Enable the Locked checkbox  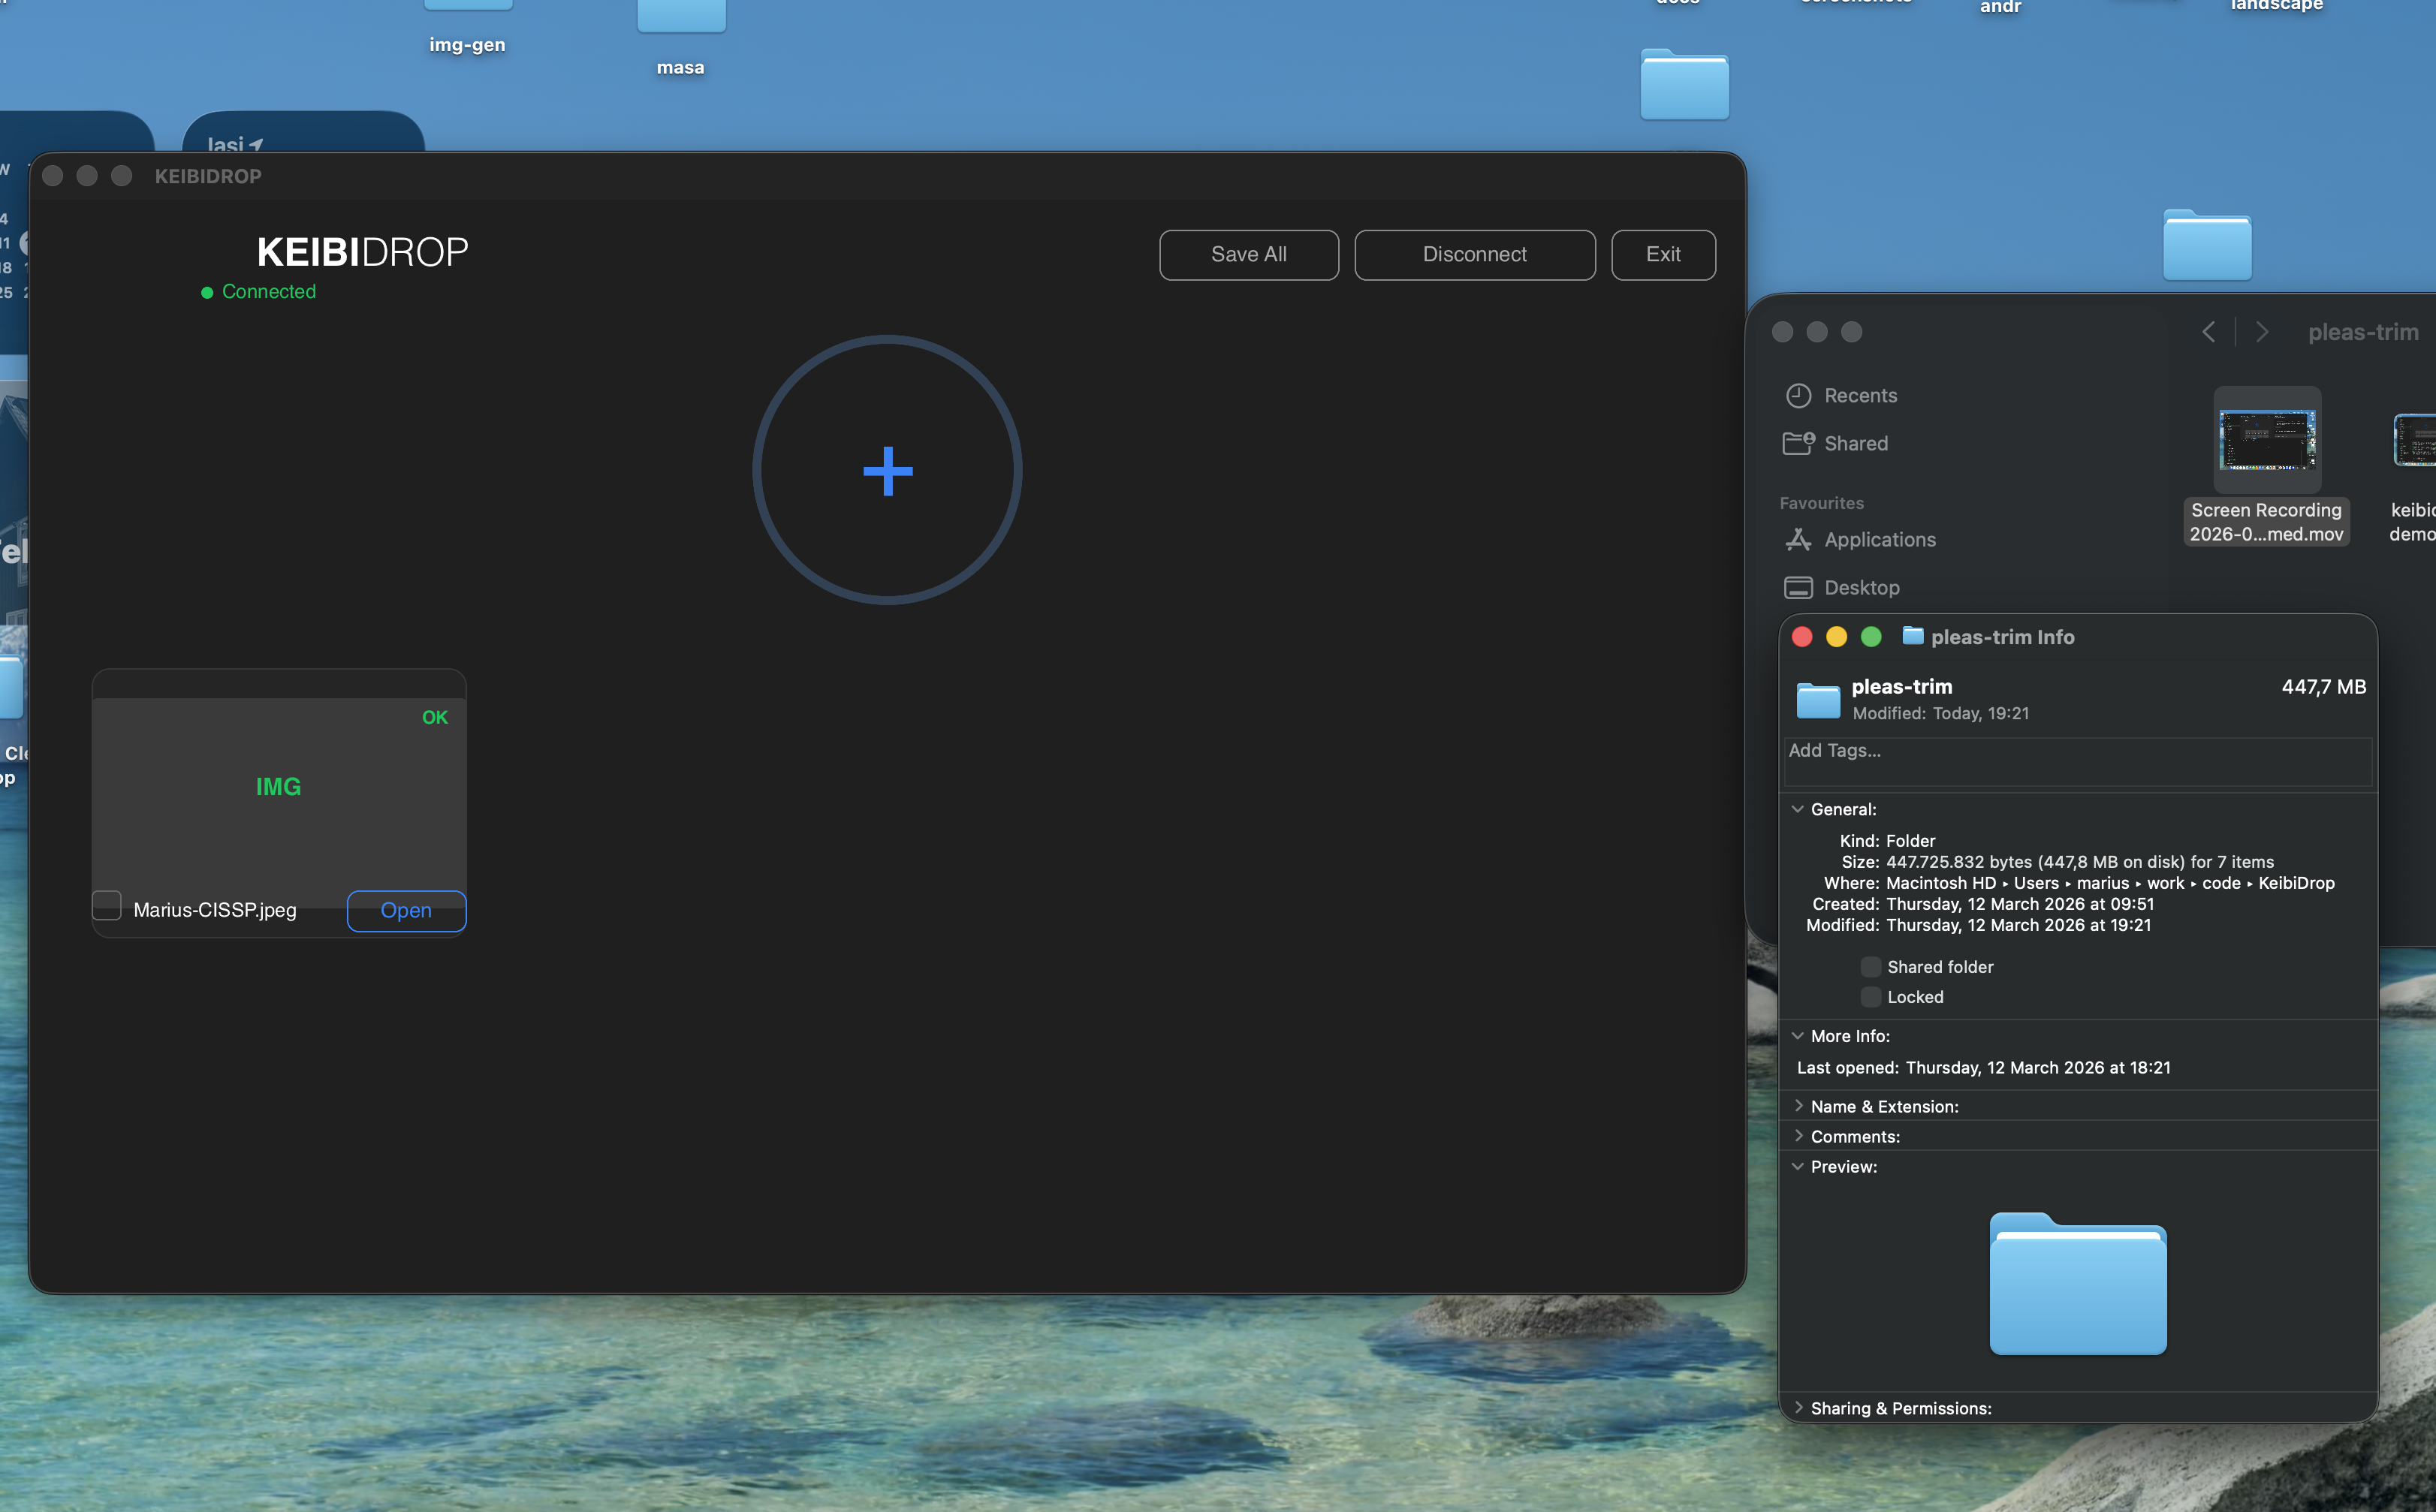(x=1869, y=997)
